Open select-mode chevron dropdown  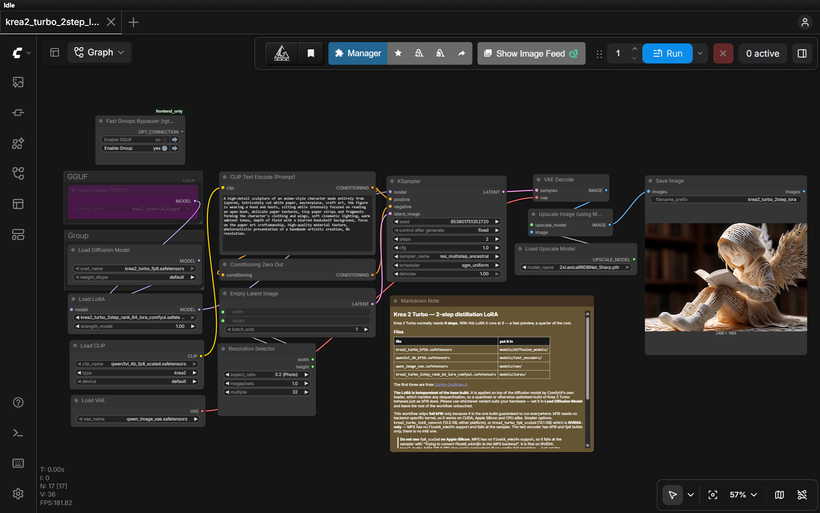pyautogui.click(x=690, y=495)
